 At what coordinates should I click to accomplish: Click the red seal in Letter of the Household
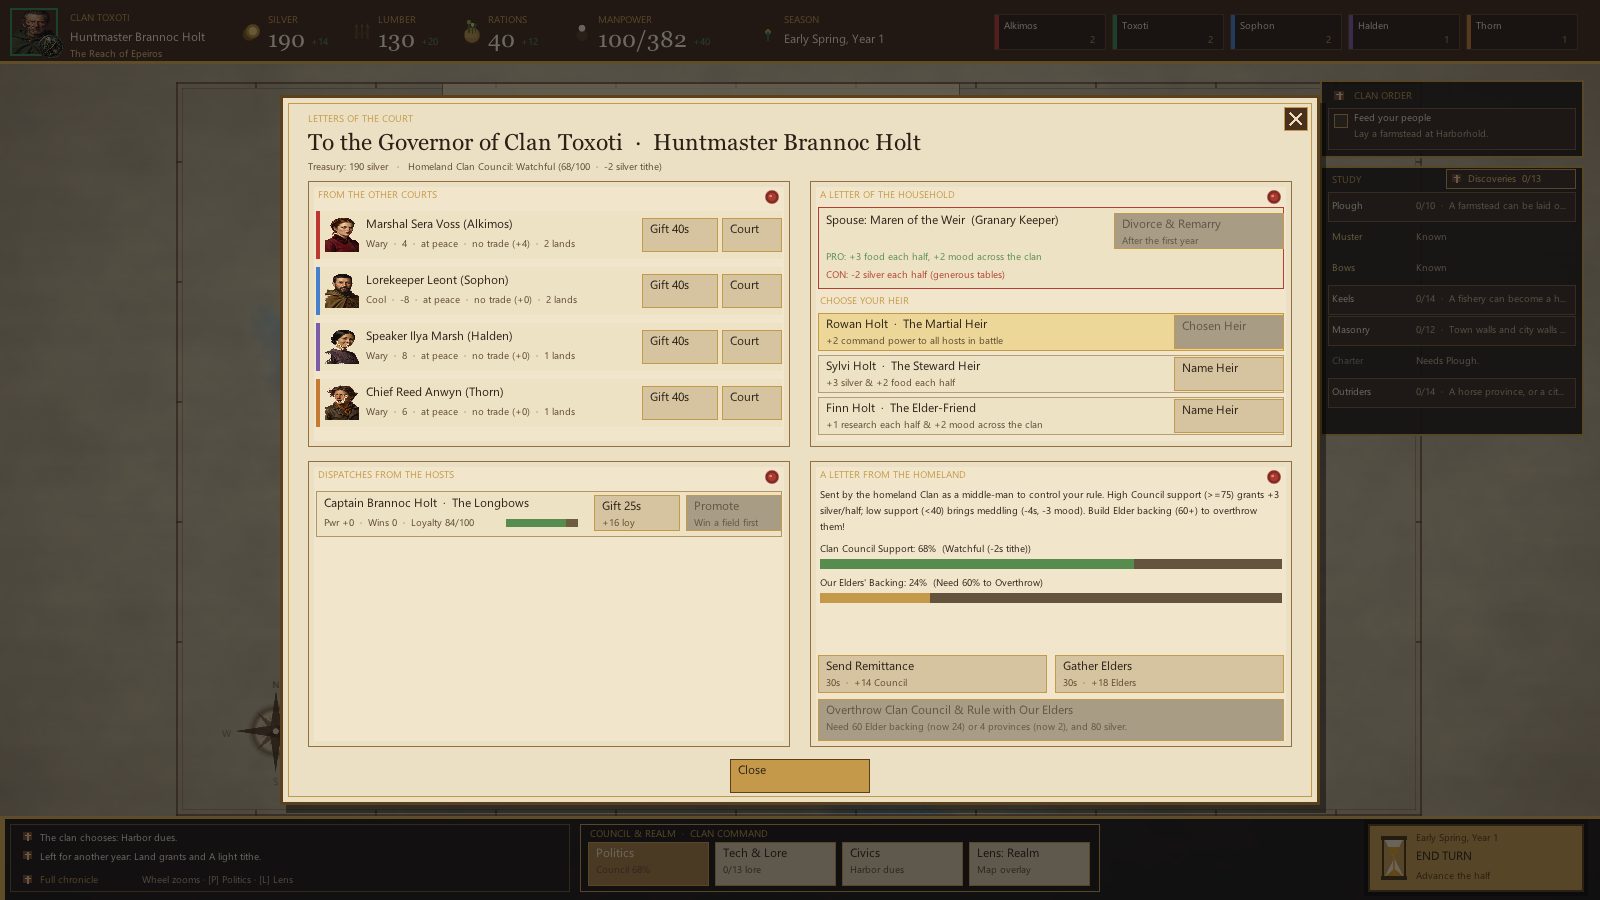coord(1273,197)
